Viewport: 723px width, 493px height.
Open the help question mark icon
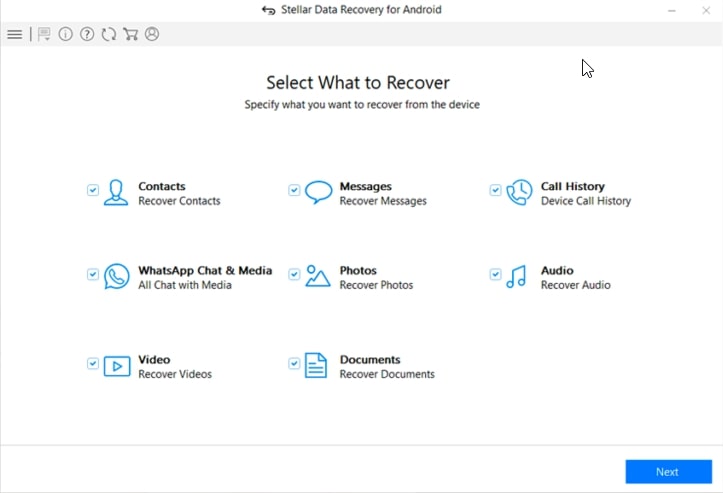coord(87,34)
